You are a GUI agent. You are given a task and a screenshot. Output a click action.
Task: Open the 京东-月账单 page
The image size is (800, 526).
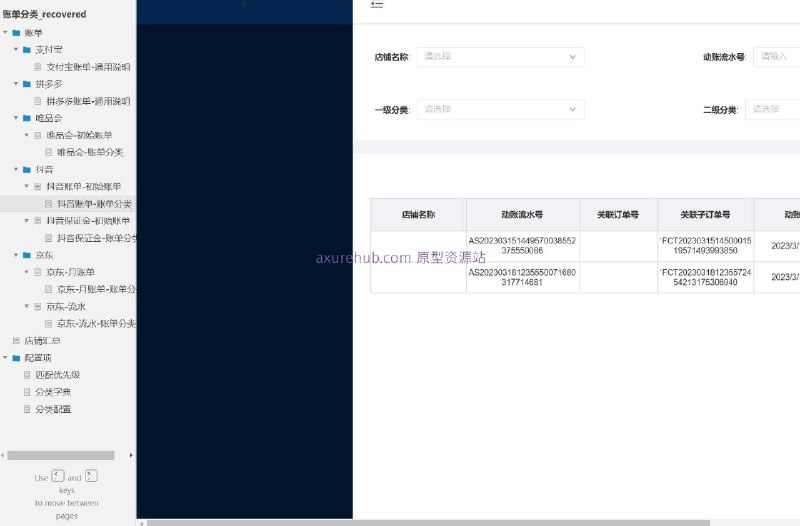[x=70, y=272]
